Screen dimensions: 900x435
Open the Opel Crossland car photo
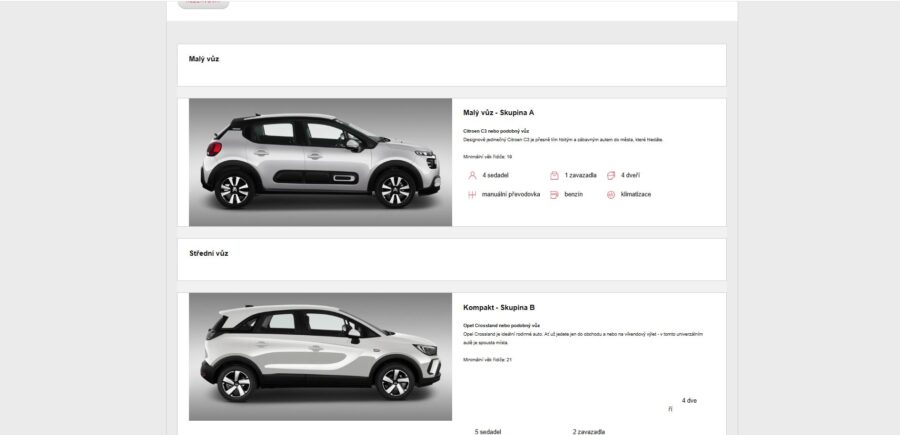pos(320,357)
